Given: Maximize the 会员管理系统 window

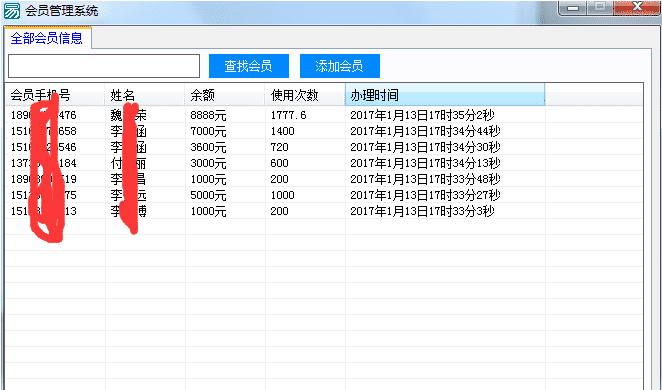Looking at the screenshot, I should point(600,8).
